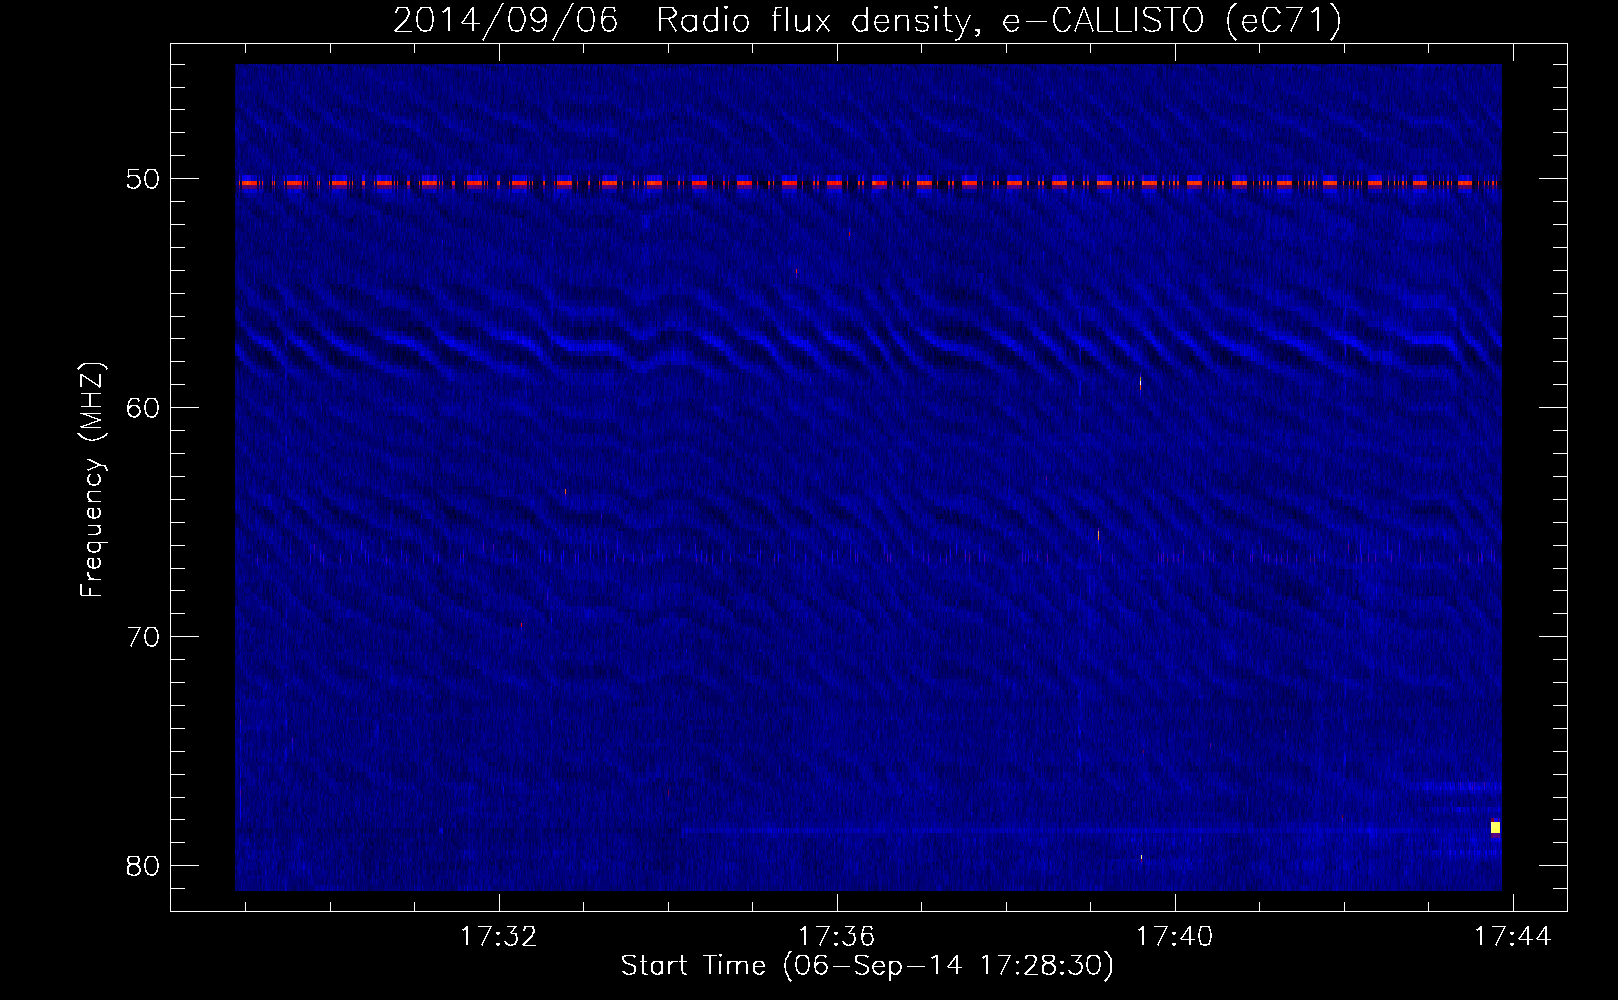
Task: Click the 'Start Time (06-Sep-14 17:28:30)' label
Action: click(x=867, y=966)
